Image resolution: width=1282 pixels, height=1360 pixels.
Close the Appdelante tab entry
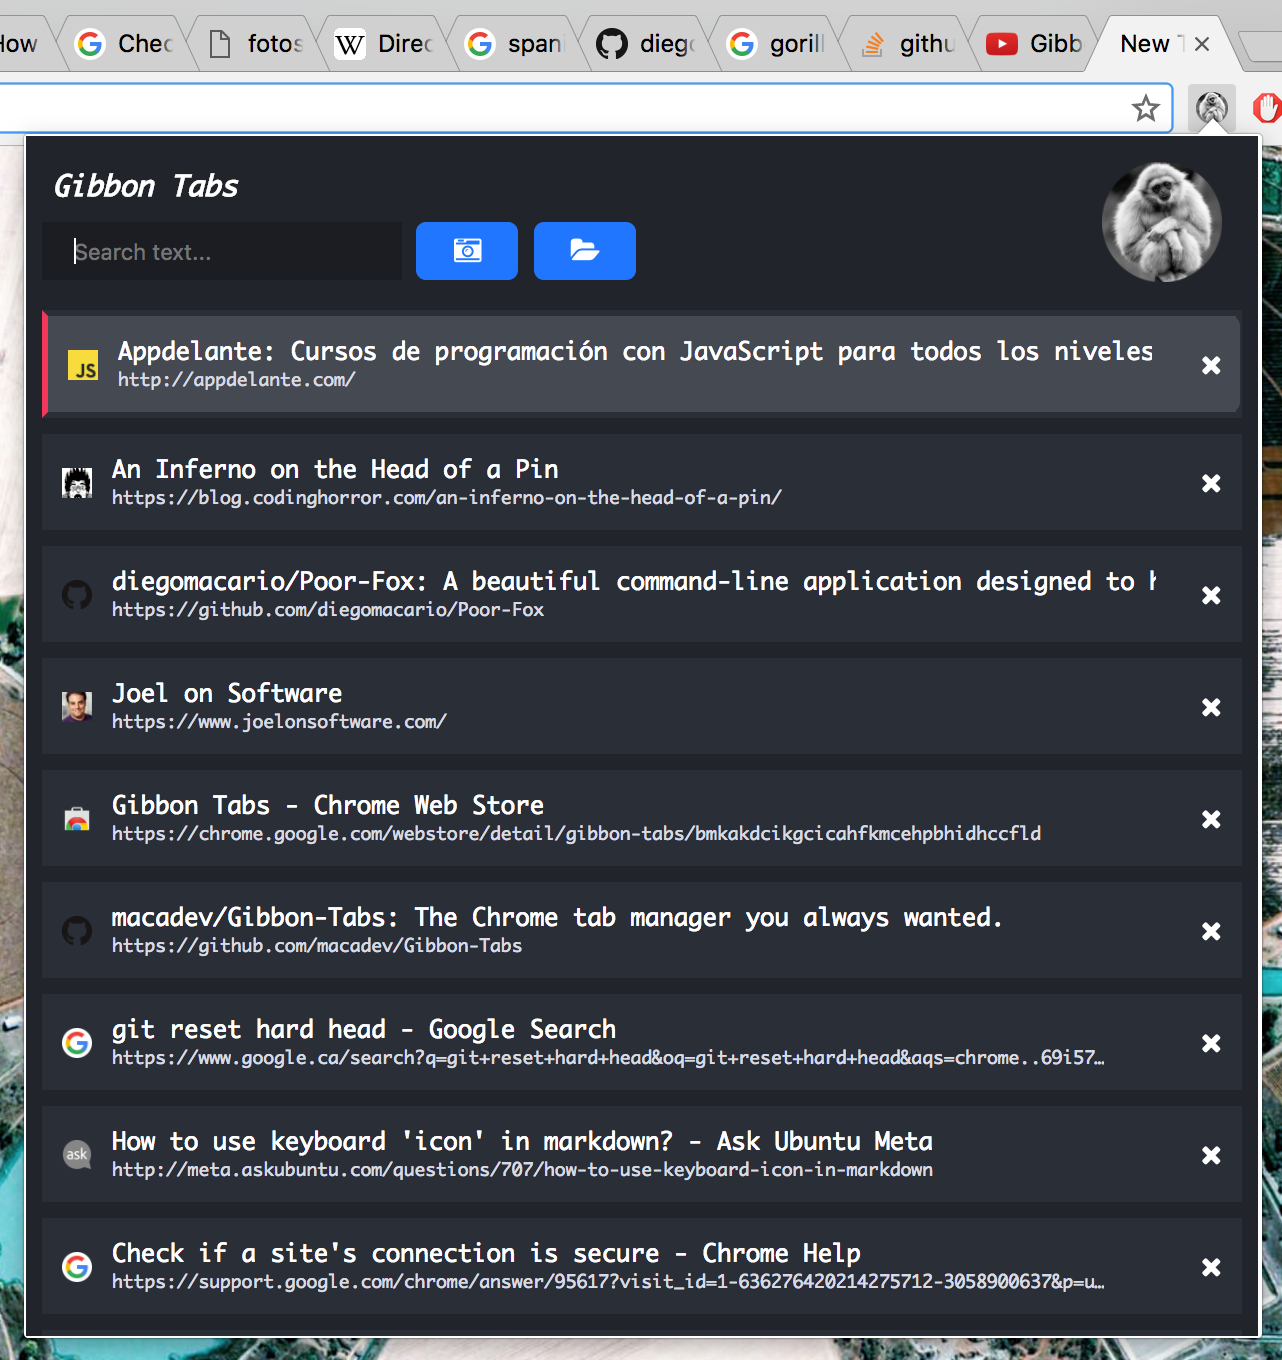pos(1211,365)
